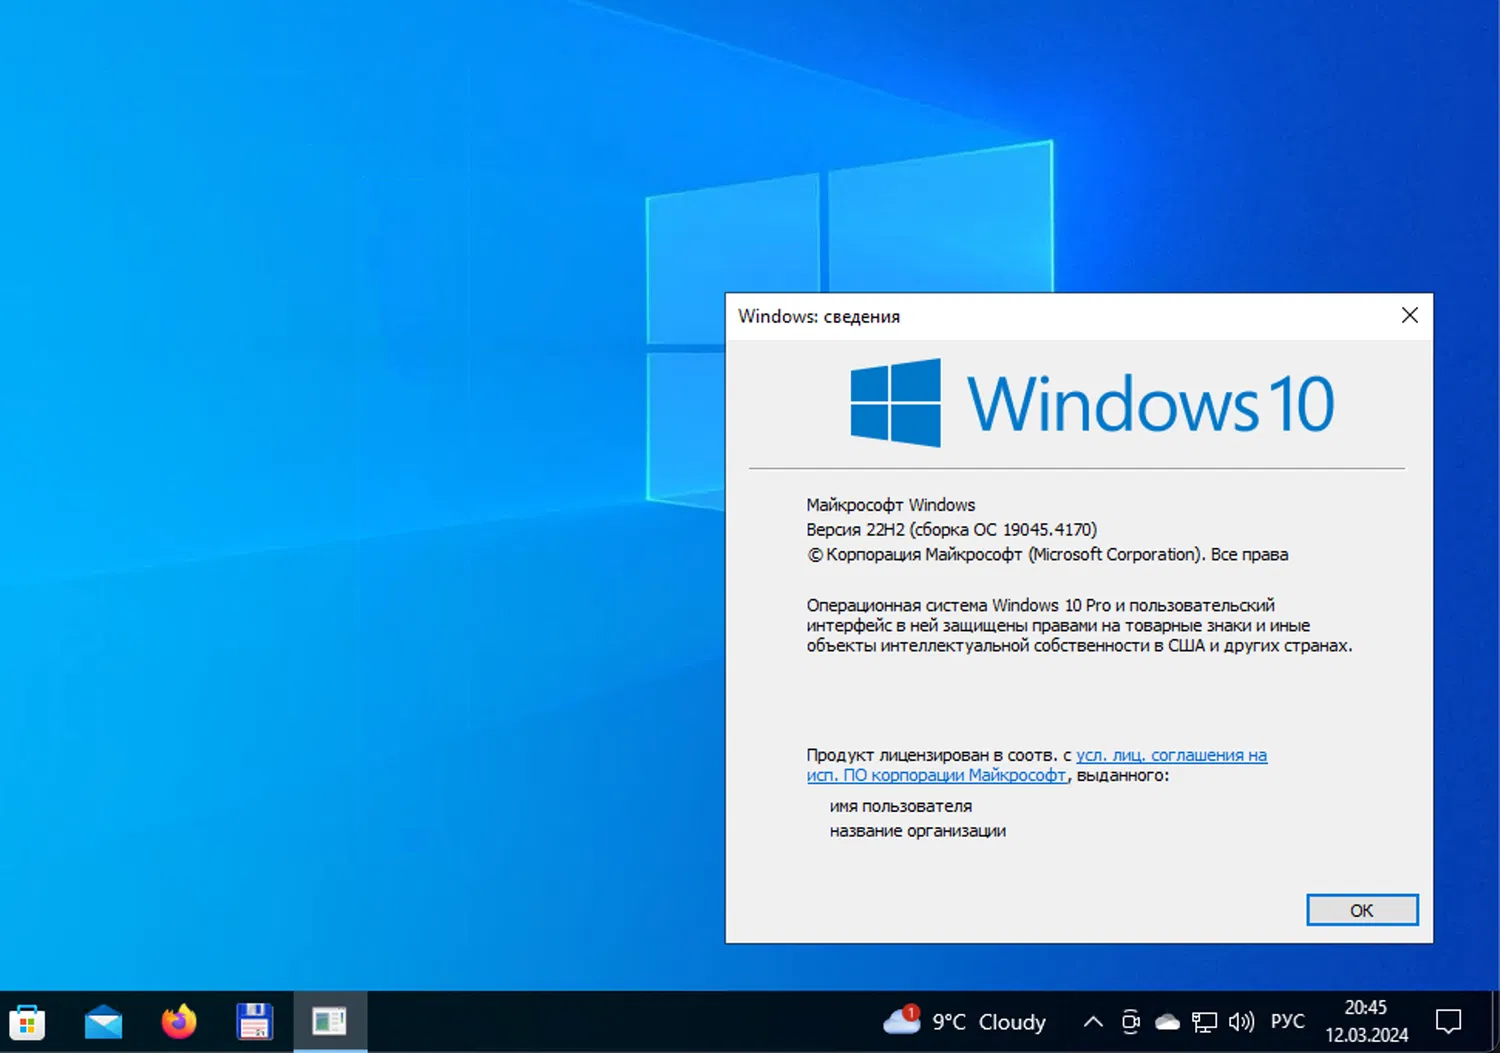This screenshot has width=1500, height=1053.
Task: Click the notification badge on the weather icon
Action: pyautogui.click(x=911, y=1011)
